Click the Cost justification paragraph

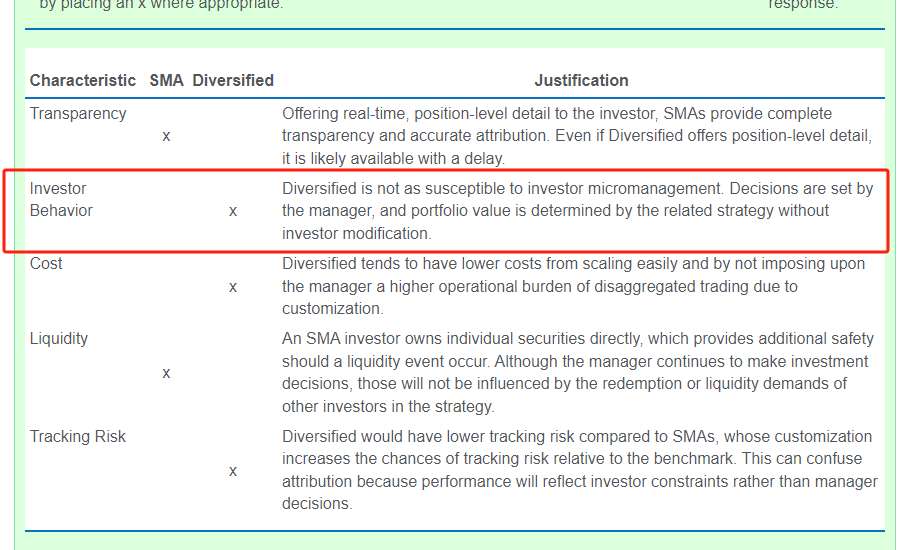tap(573, 287)
